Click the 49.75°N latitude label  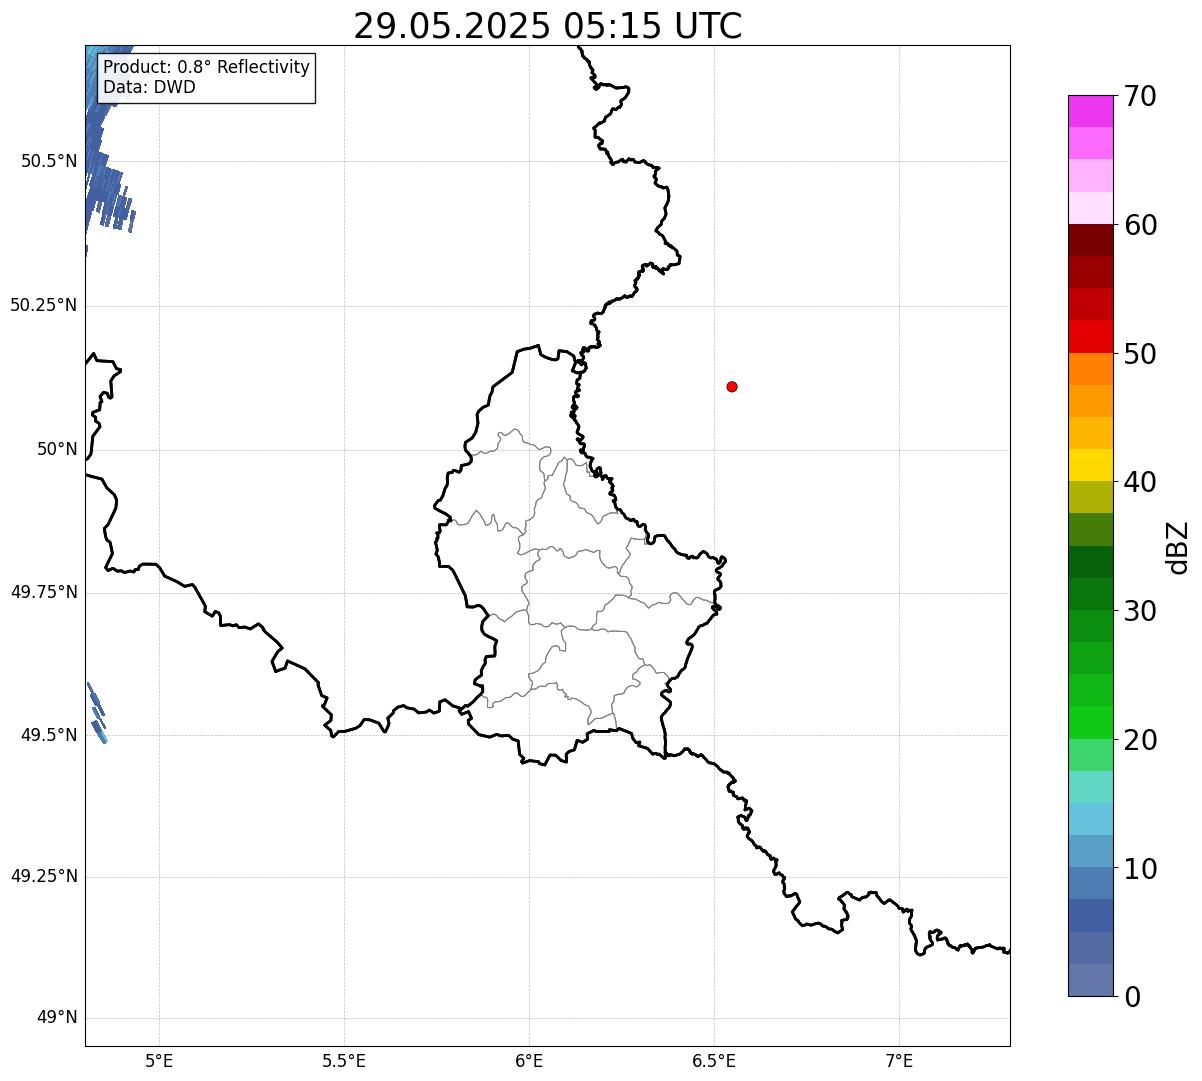tap(44, 592)
